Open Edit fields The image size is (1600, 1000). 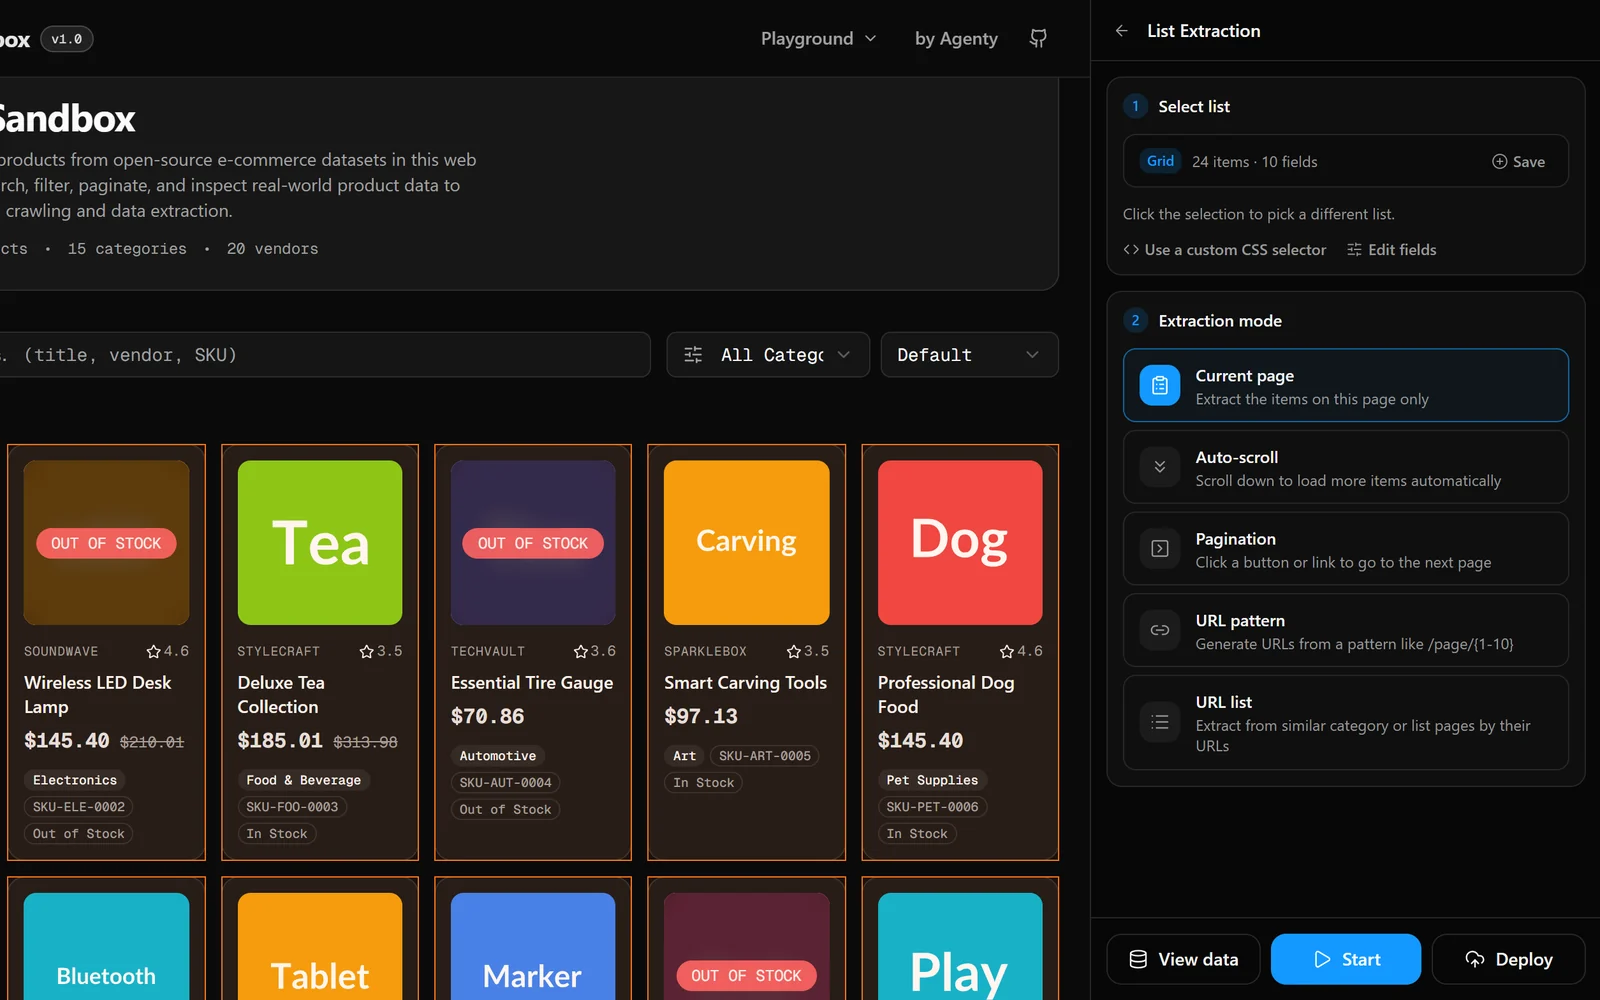coord(1391,250)
